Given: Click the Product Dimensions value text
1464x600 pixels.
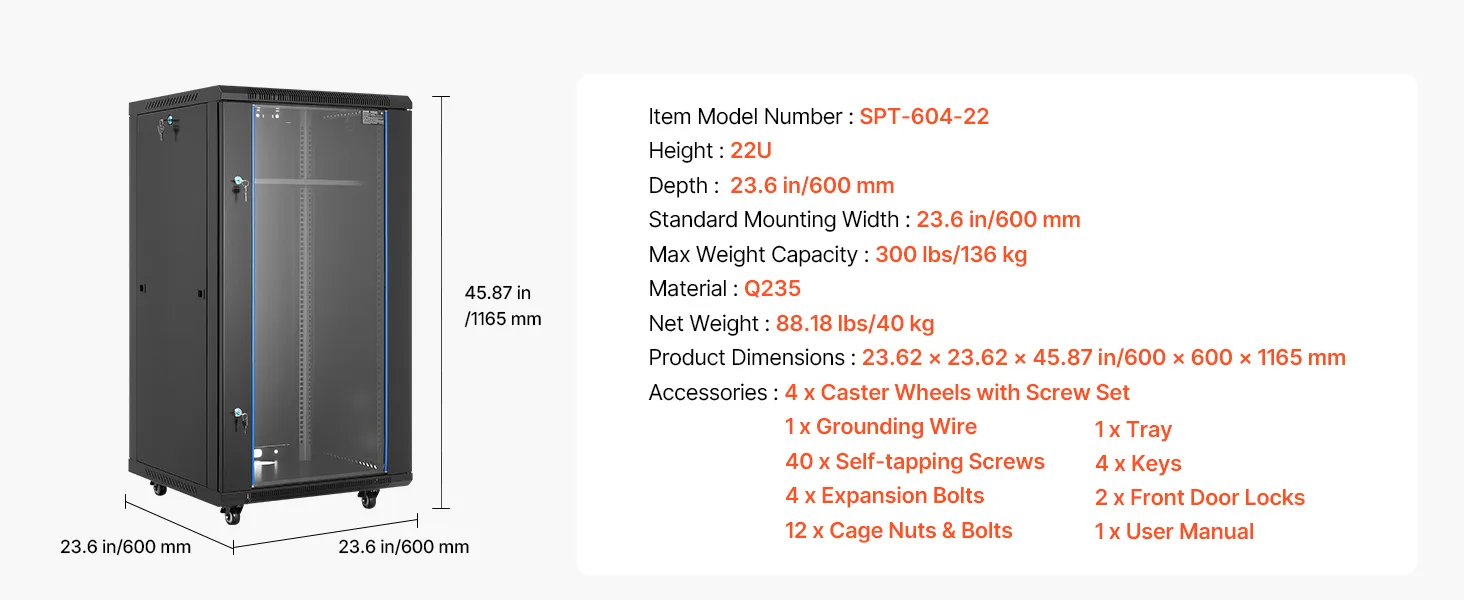Looking at the screenshot, I should 1103,358.
